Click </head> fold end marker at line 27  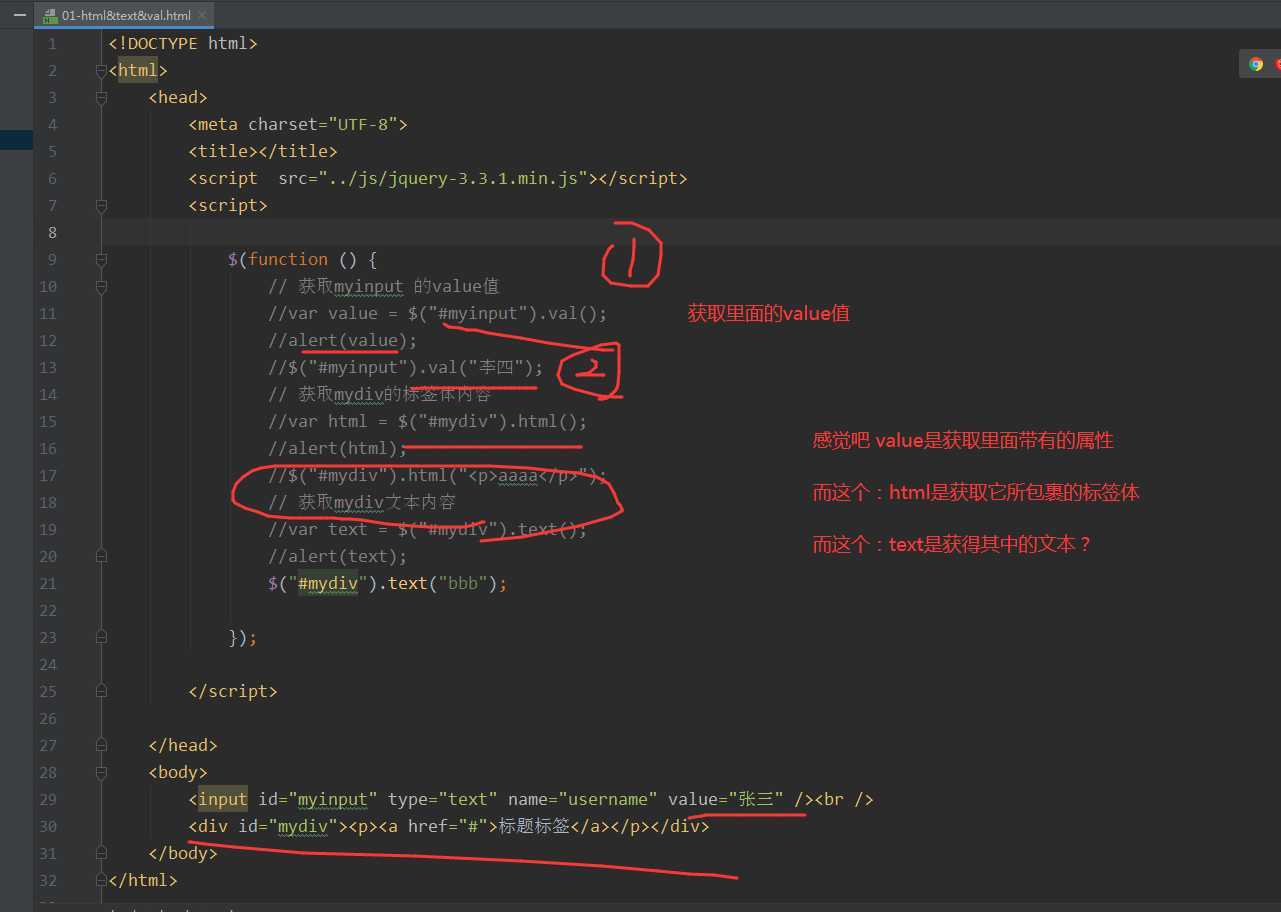[x=101, y=746]
